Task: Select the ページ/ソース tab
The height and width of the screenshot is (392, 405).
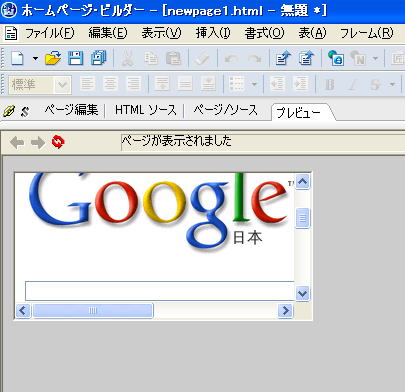Action: pyautogui.click(x=226, y=110)
